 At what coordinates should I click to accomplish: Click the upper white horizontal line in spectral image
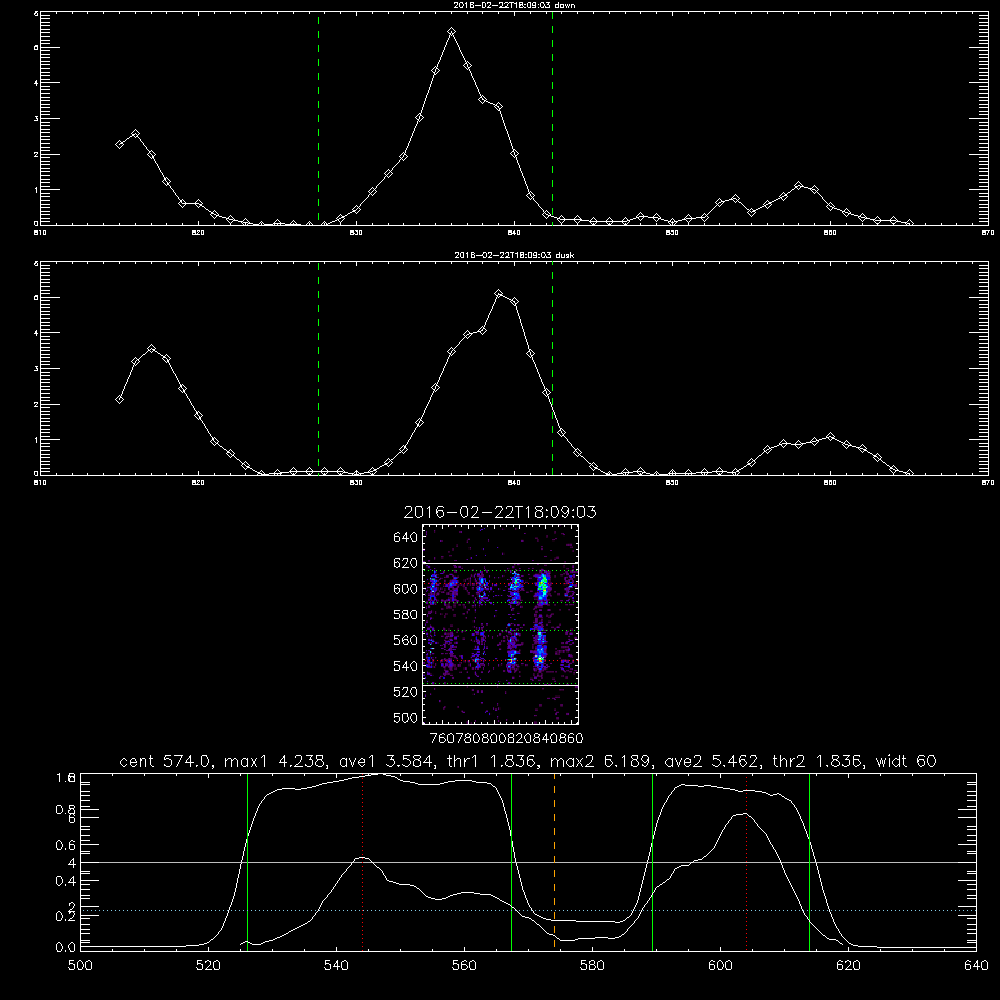pyautogui.click(x=501, y=563)
